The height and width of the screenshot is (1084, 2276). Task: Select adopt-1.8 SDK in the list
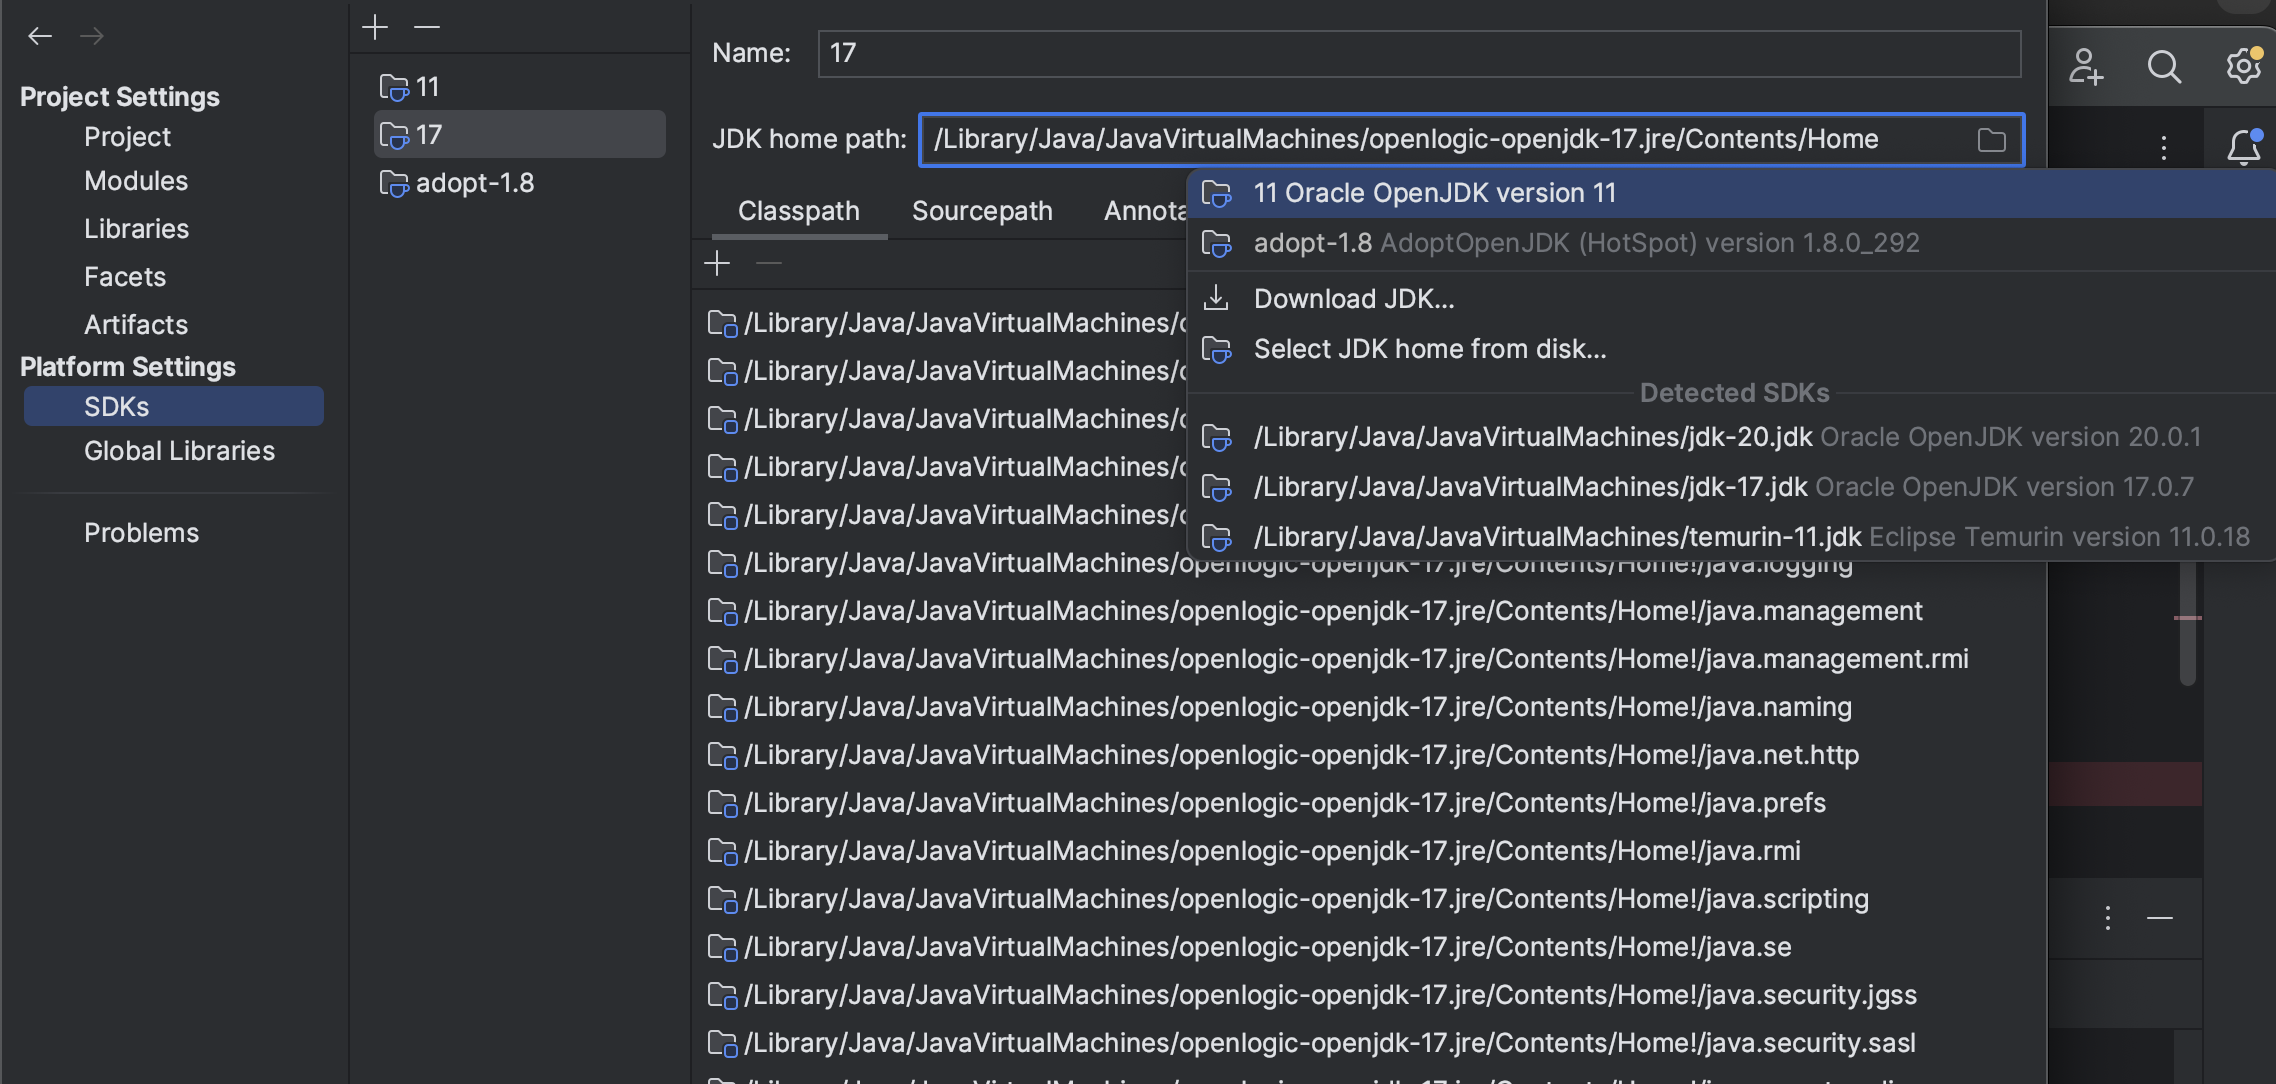(474, 183)
